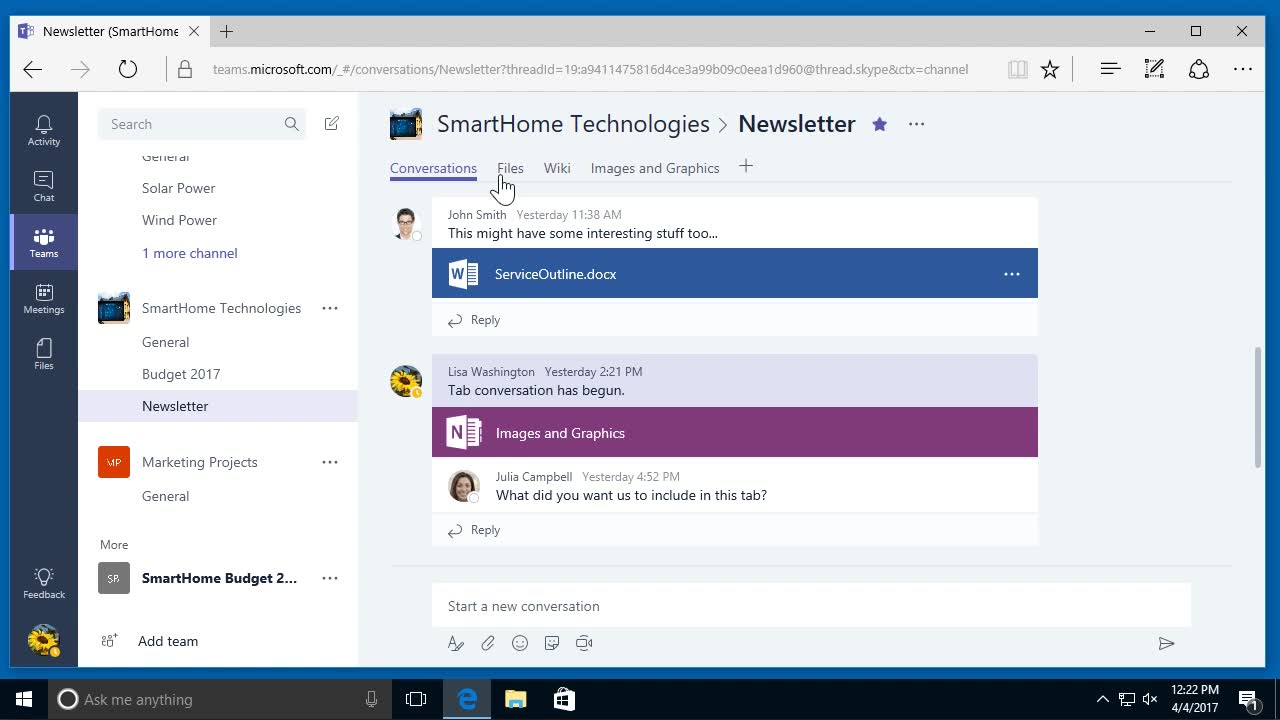Add a new tab with plus icon
Viewport: 1280px width, 720px height.
click(x=746, y=167)
